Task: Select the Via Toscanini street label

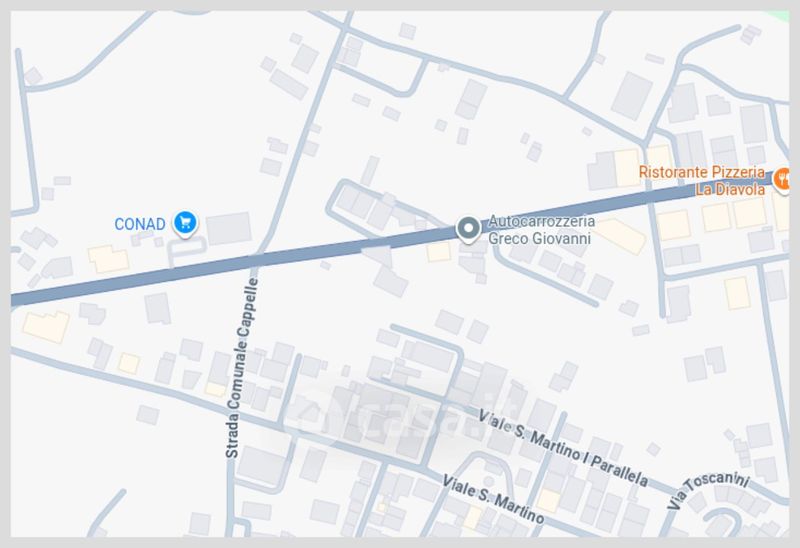Action: point(708,491)
